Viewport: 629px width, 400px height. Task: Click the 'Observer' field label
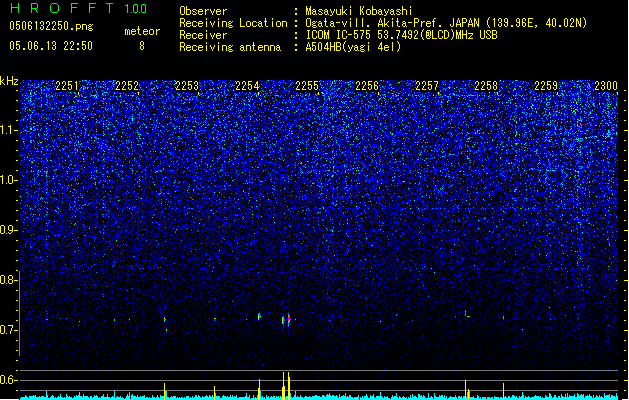[x=203, y=11]
